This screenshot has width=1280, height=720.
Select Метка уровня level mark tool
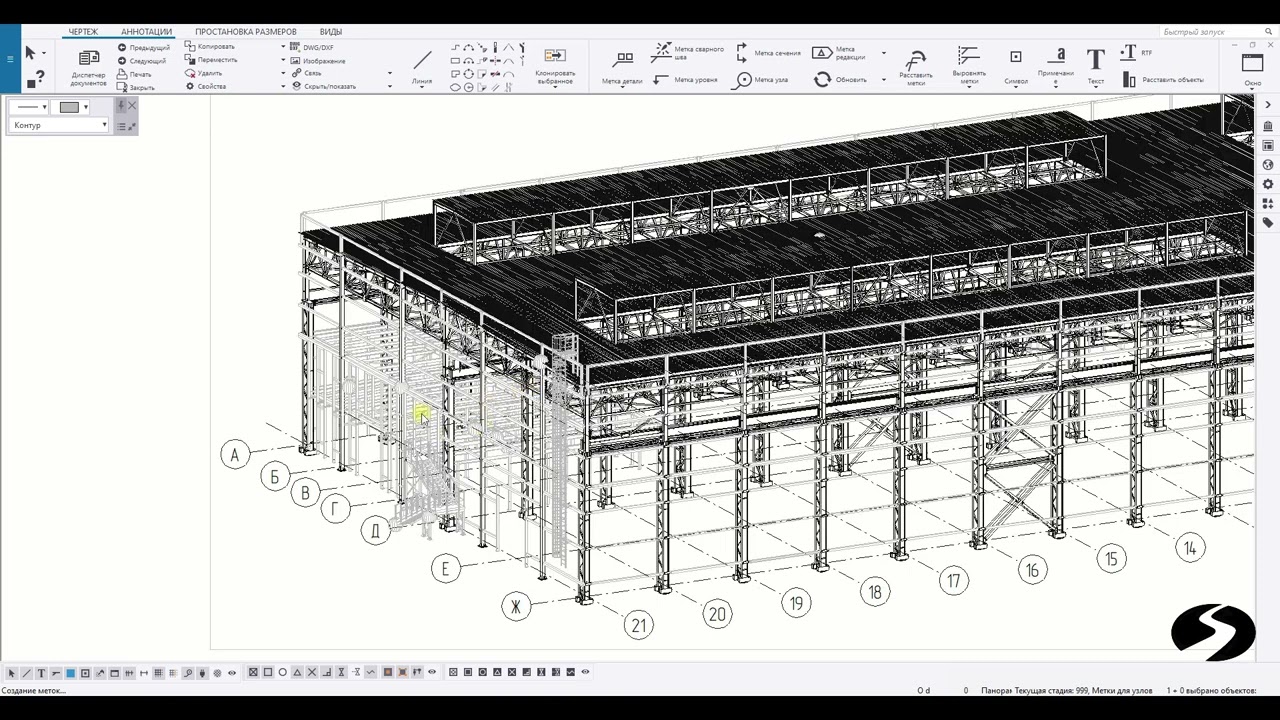click(686, 80)
